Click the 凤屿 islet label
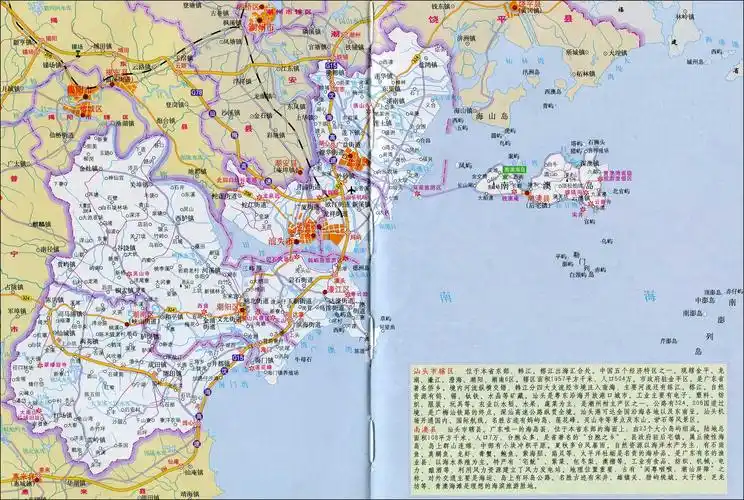The width and height of the screenshot is (744, 500). tap(465, 165)
